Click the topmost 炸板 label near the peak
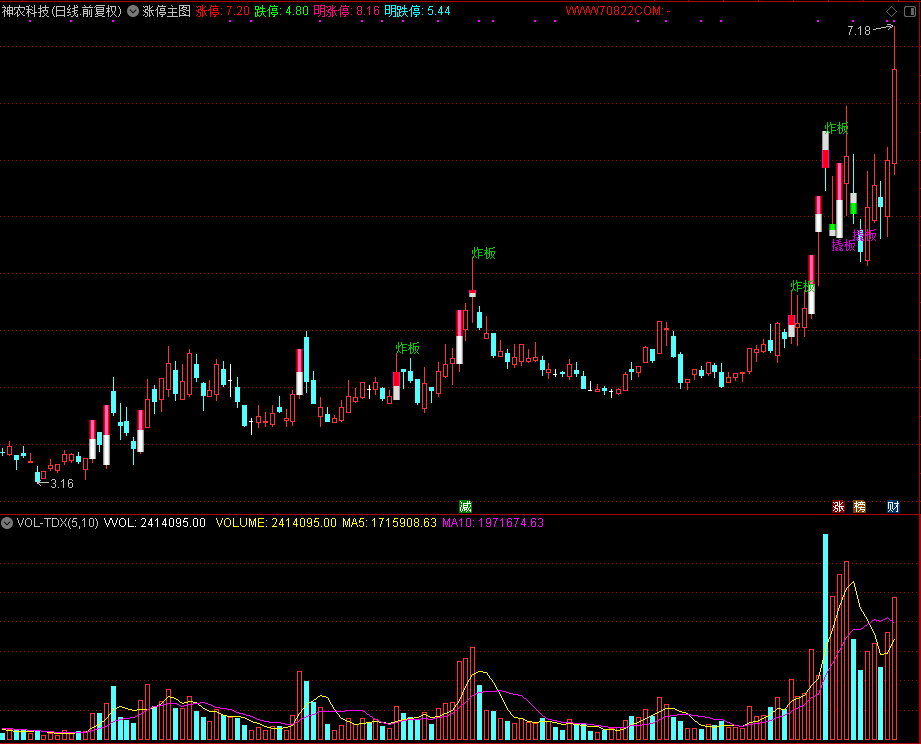 pos(836,128)
